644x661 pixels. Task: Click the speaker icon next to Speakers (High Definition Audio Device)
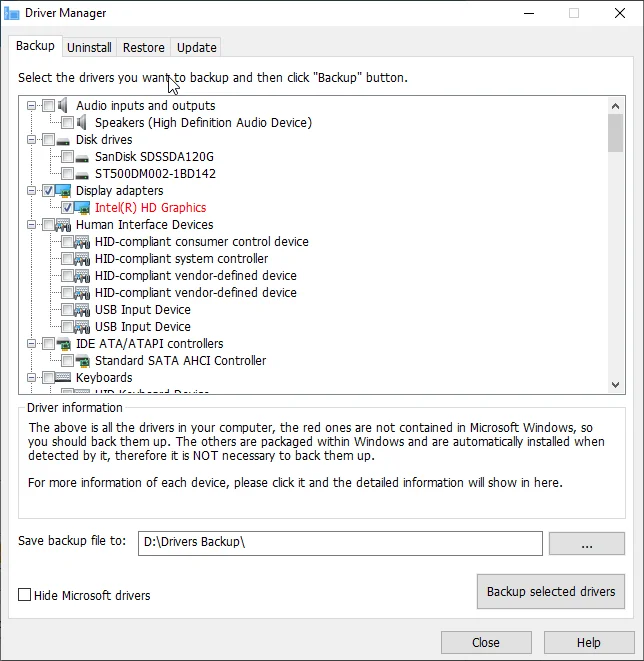click(x=82, y=123)
